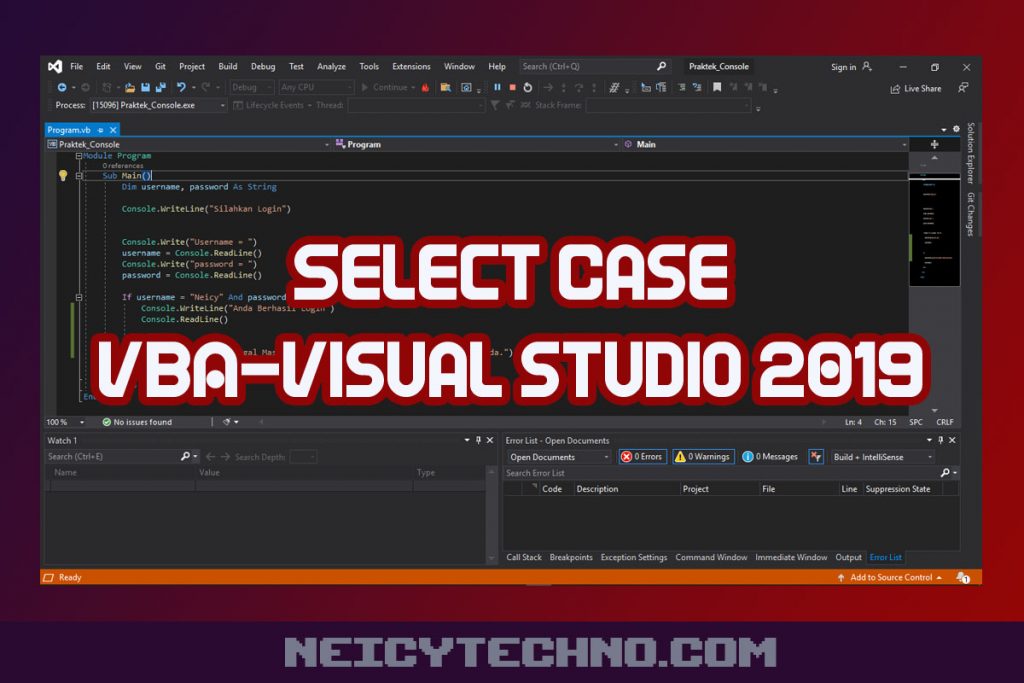Click the Break All pause icon

[497, 88]
